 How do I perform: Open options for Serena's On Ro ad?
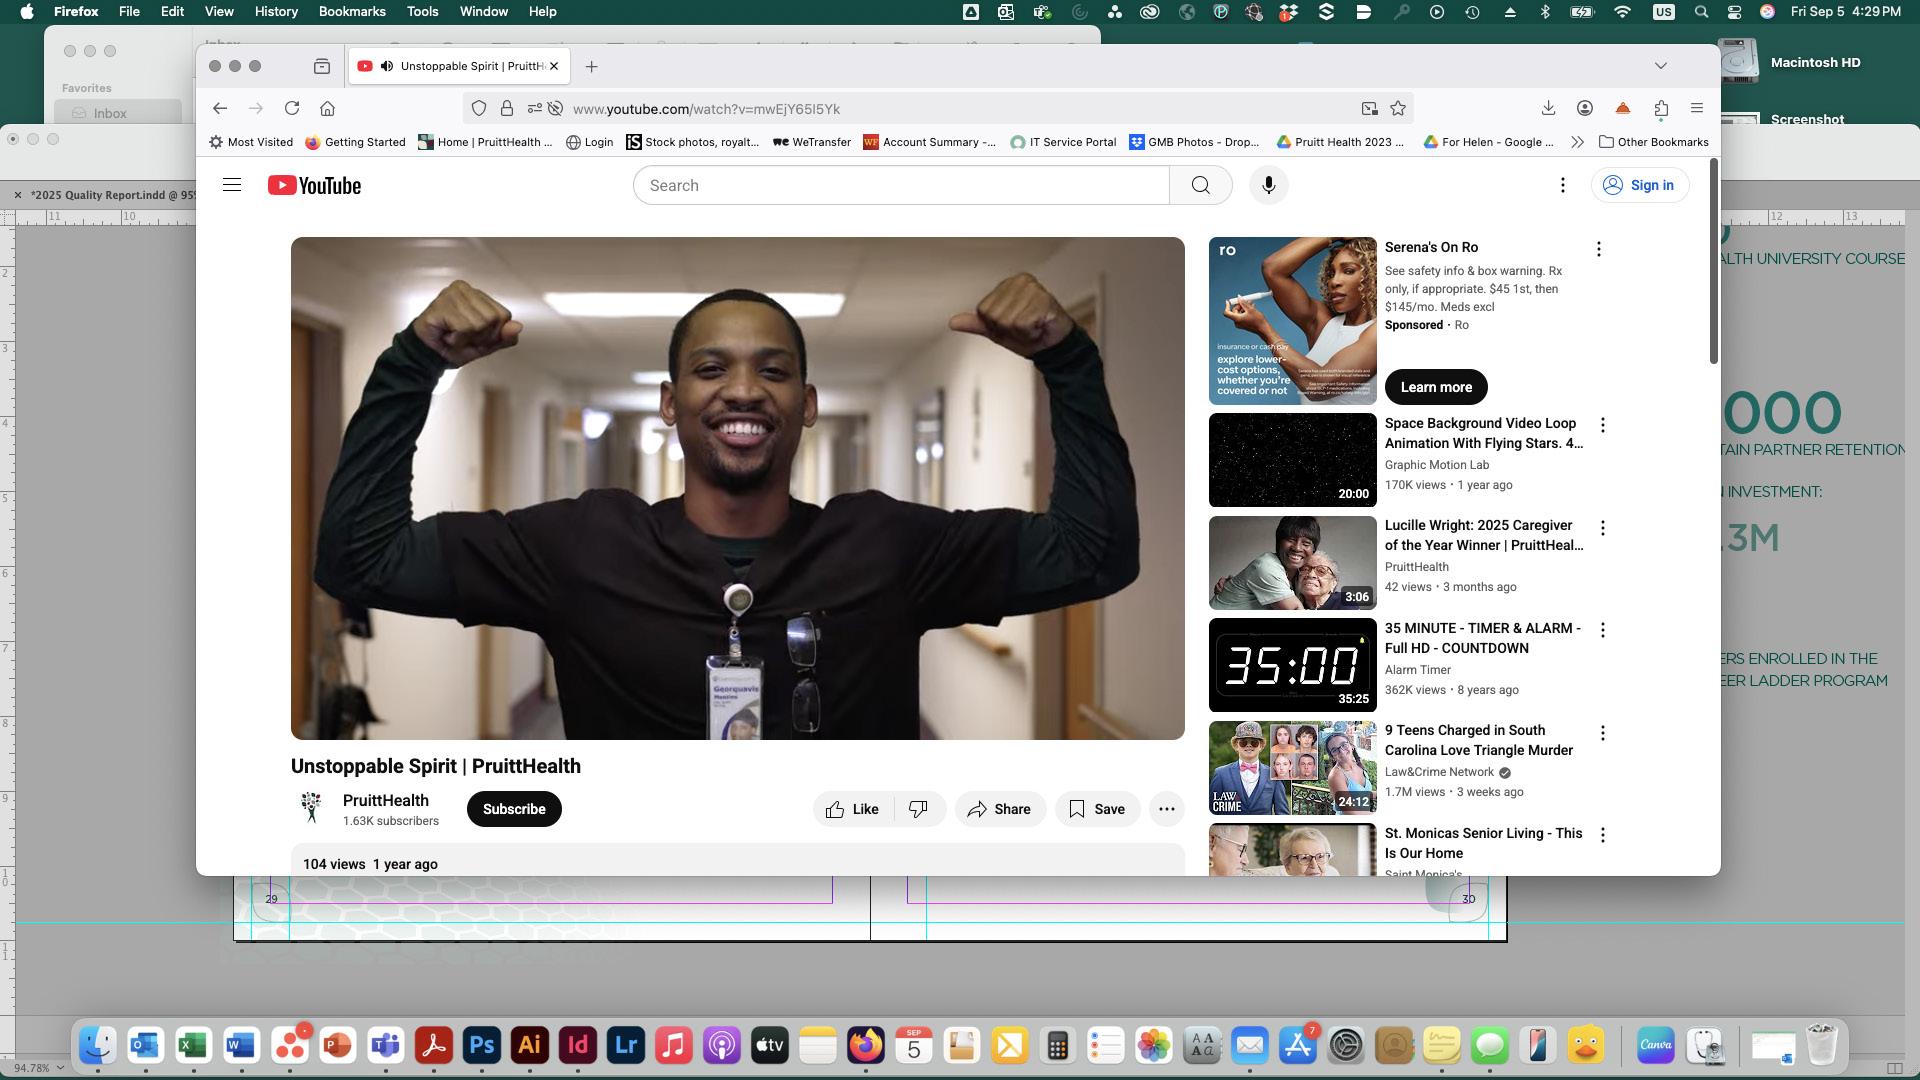pos(1598,249)
